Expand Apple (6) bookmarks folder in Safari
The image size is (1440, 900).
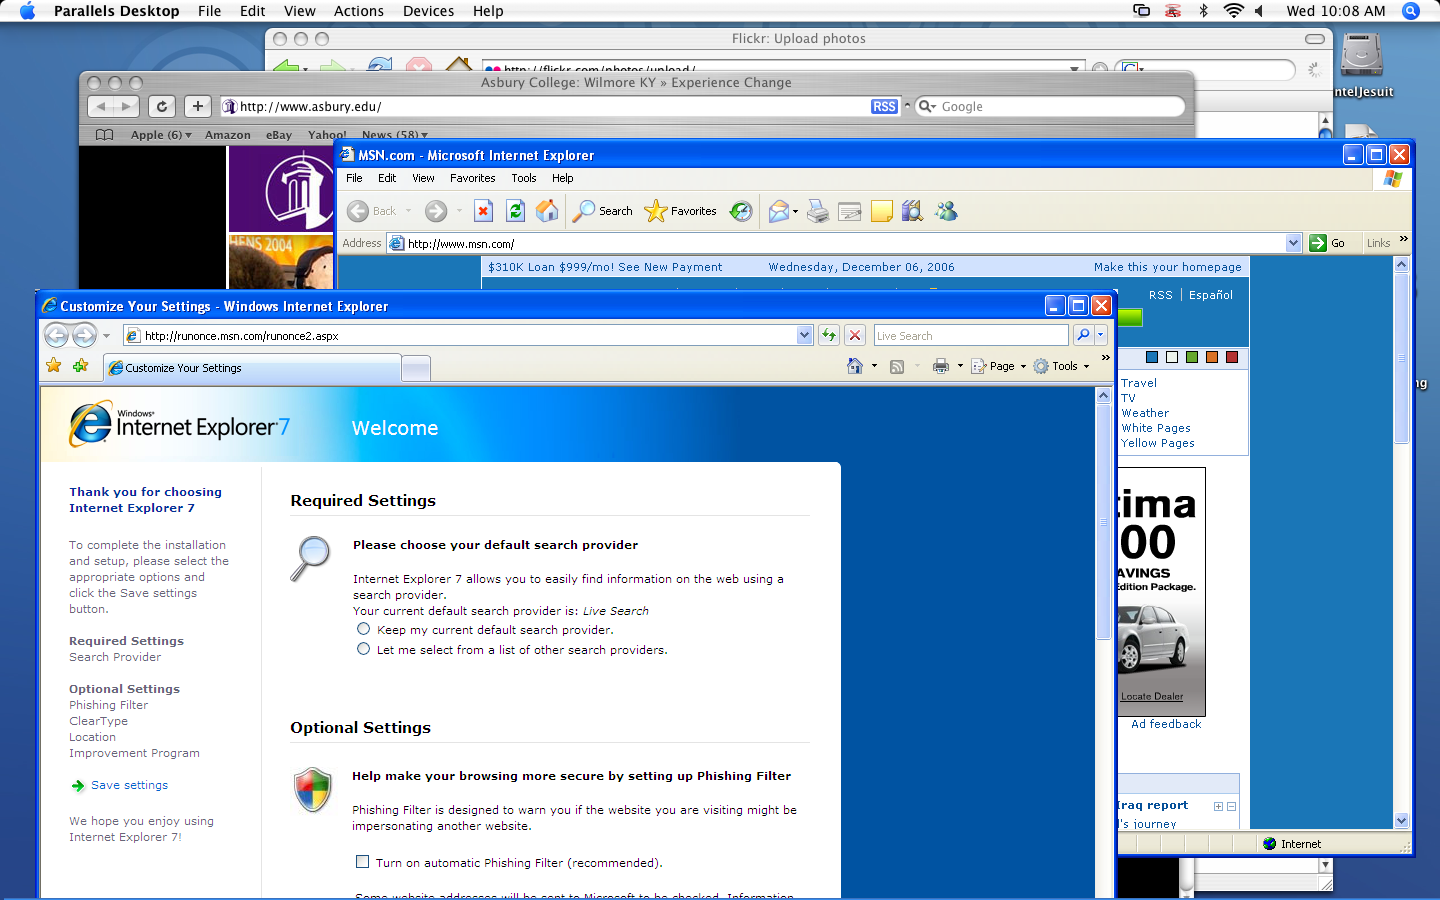(x=161, y=135)
